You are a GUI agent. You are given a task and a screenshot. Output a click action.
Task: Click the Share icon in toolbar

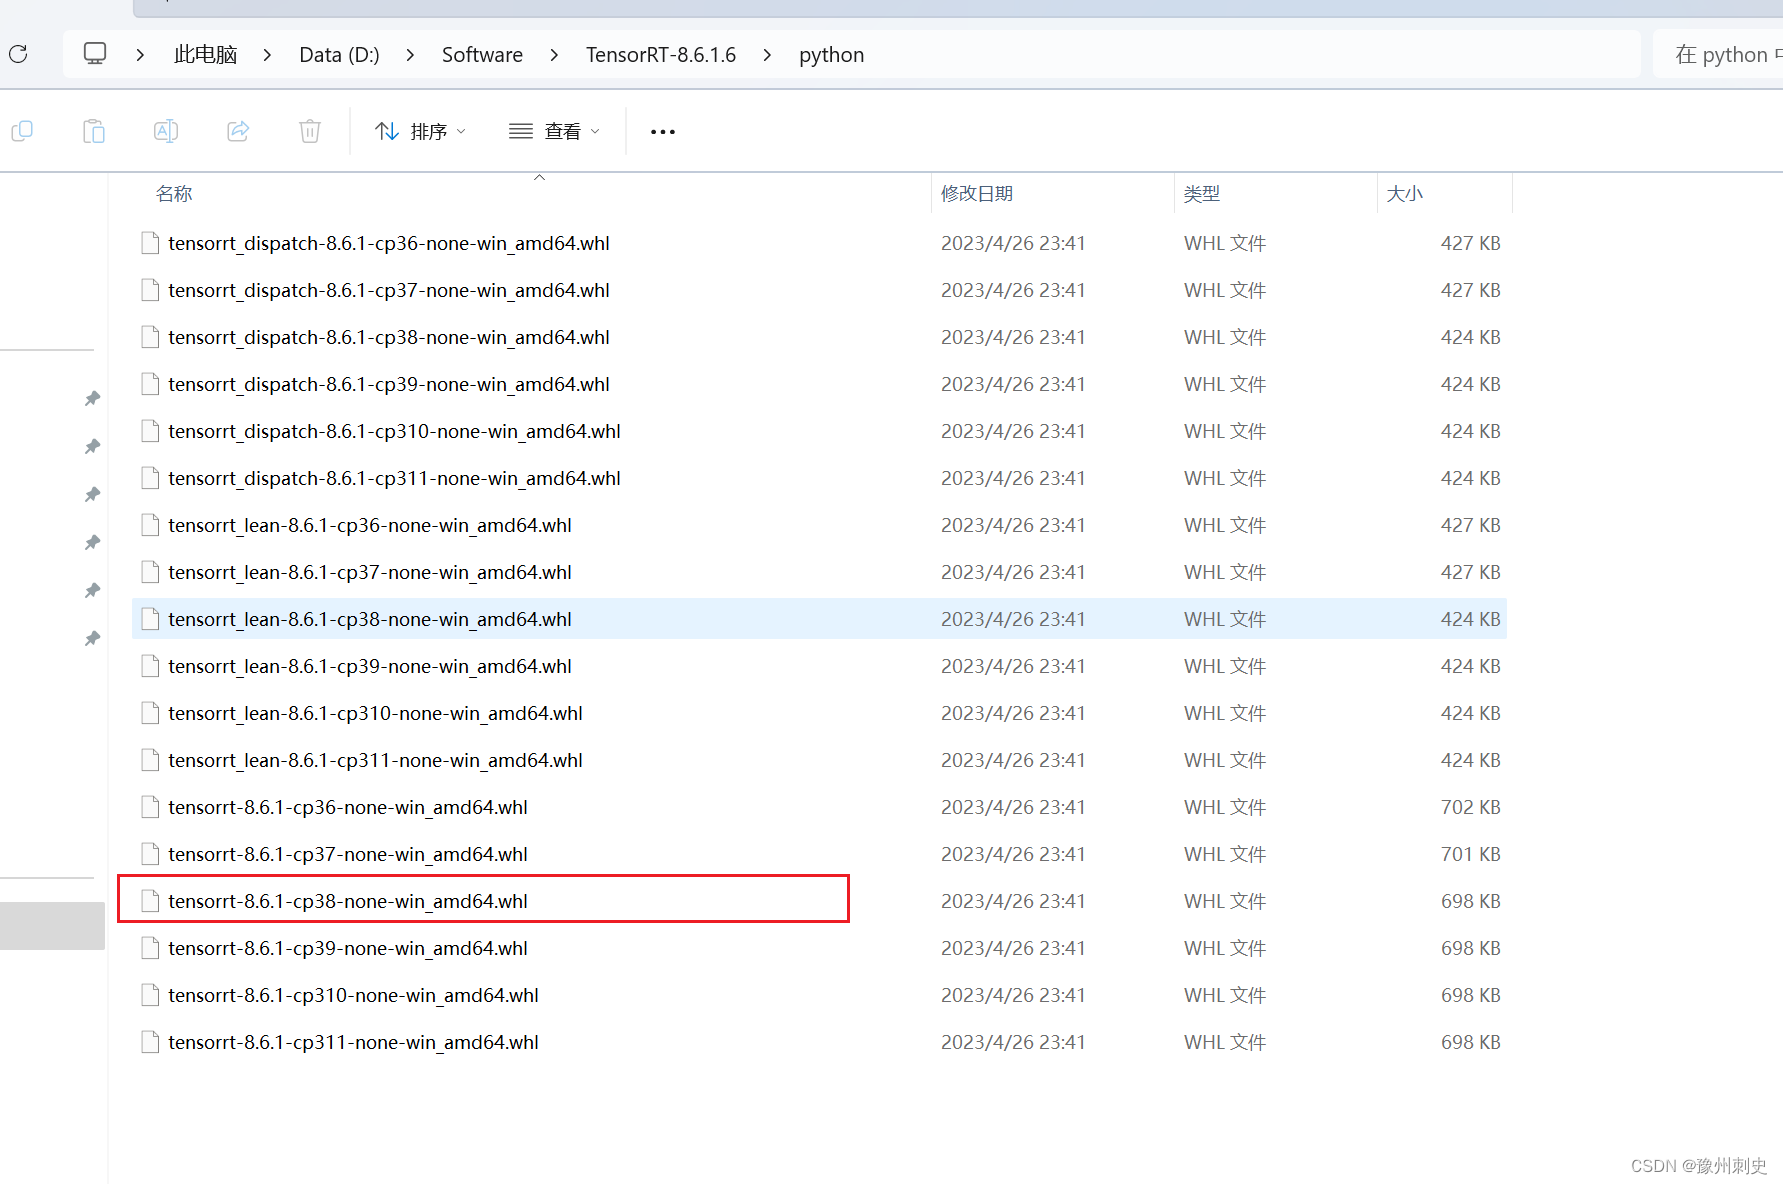coord(238,131)
